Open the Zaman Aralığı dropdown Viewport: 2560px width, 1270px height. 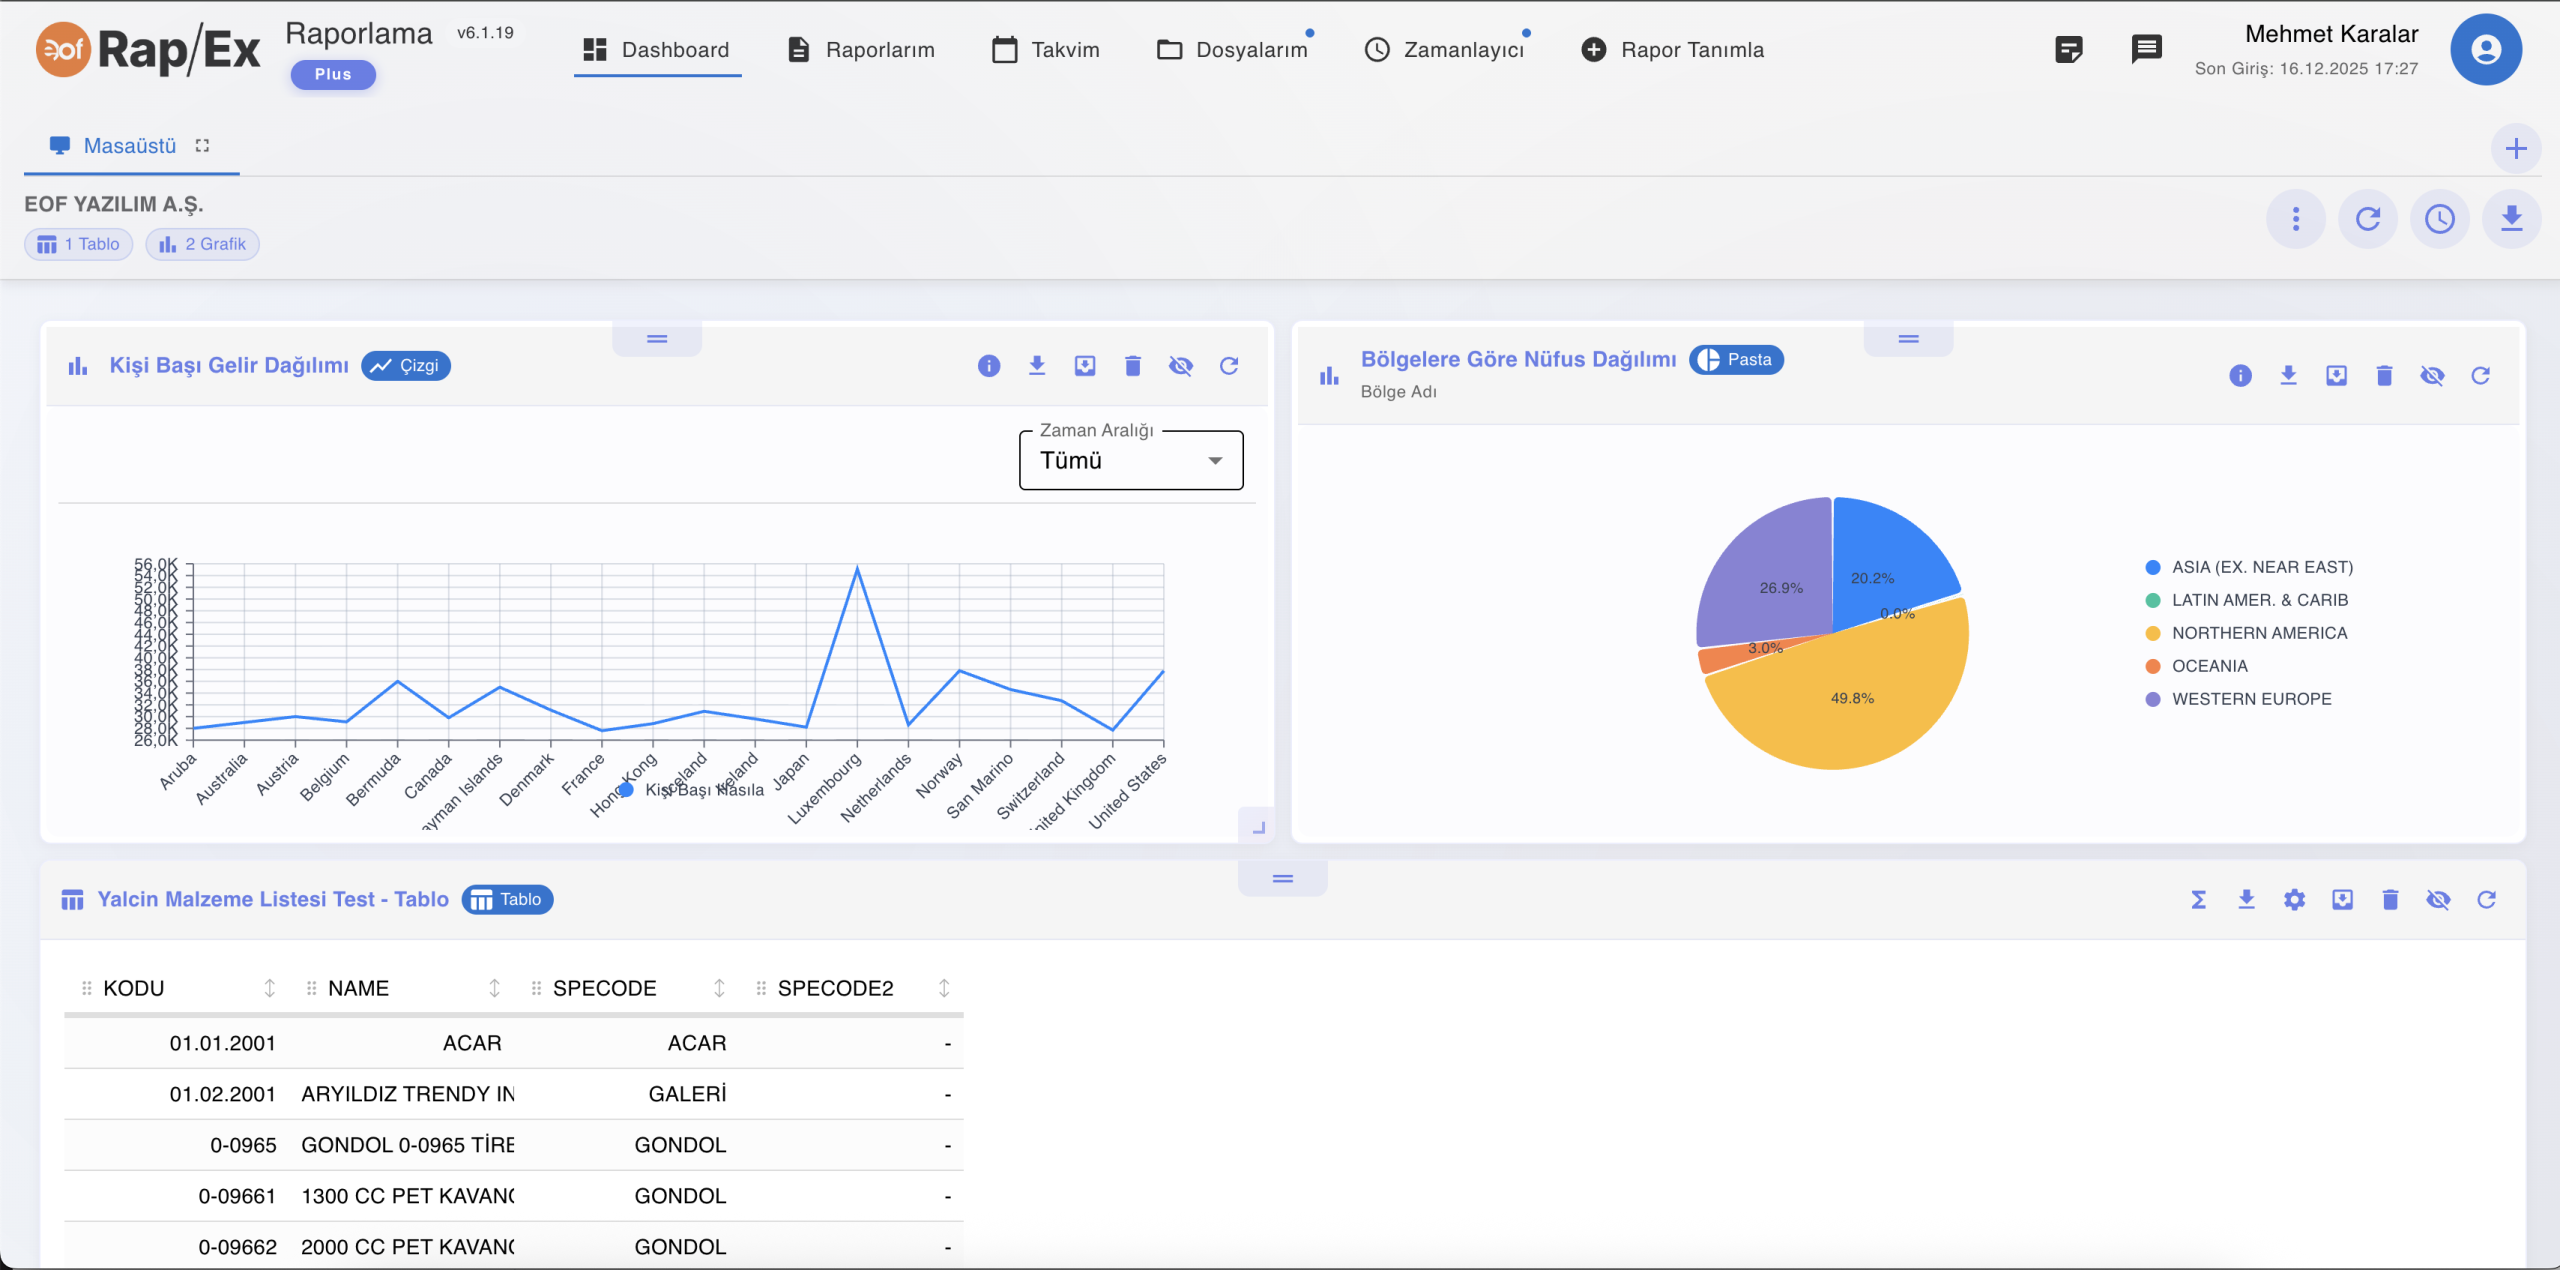pos(1130,460)
